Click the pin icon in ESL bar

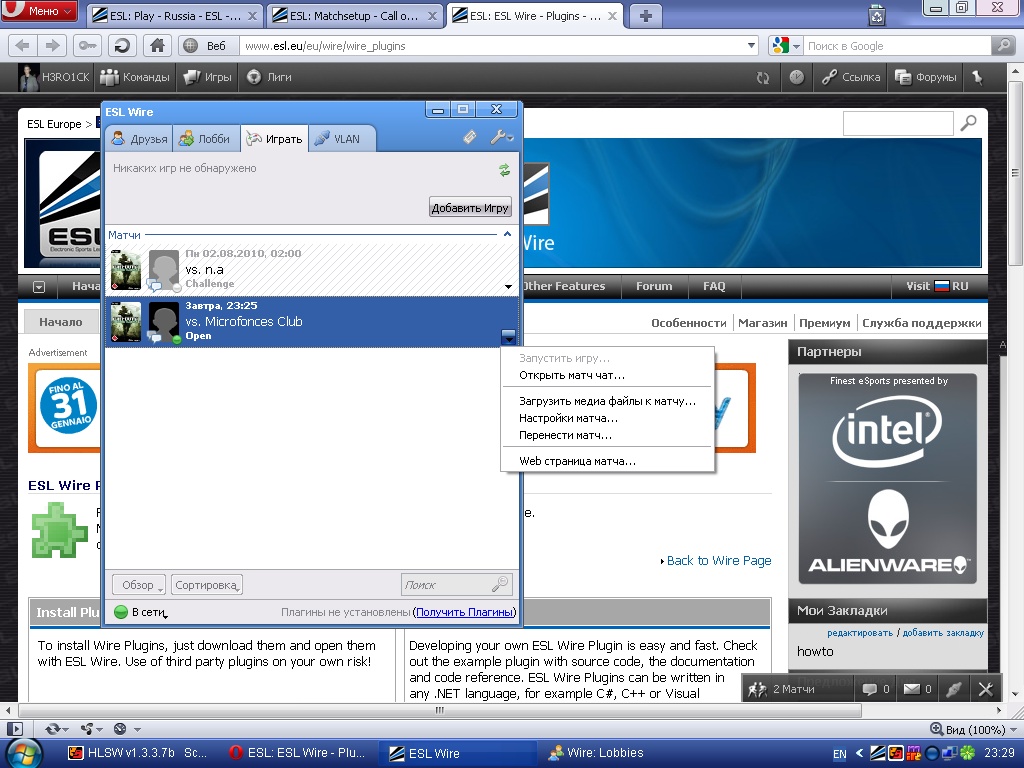978,77
